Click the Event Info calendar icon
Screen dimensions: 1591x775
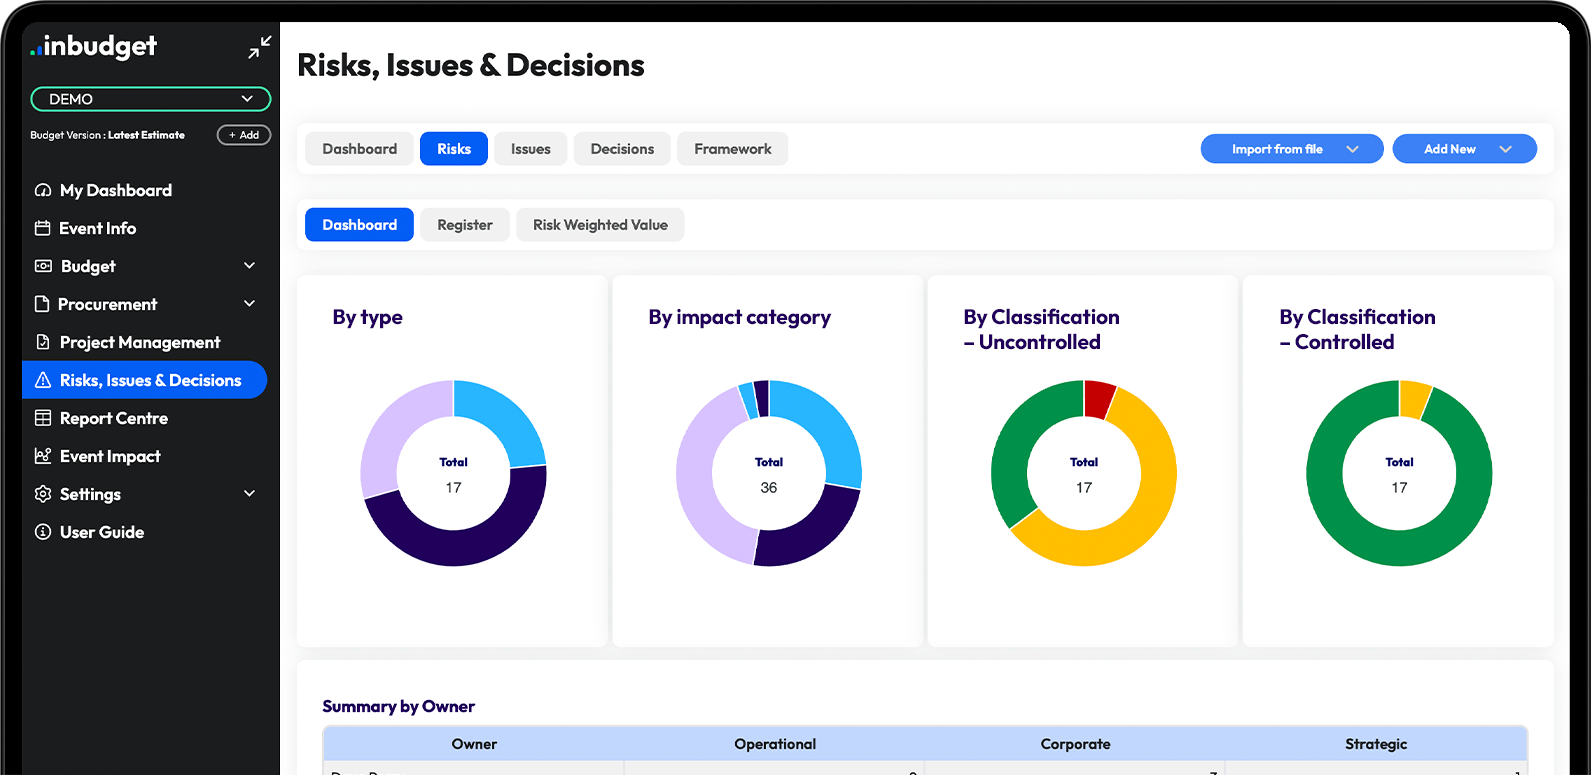(x=43, y=228)
